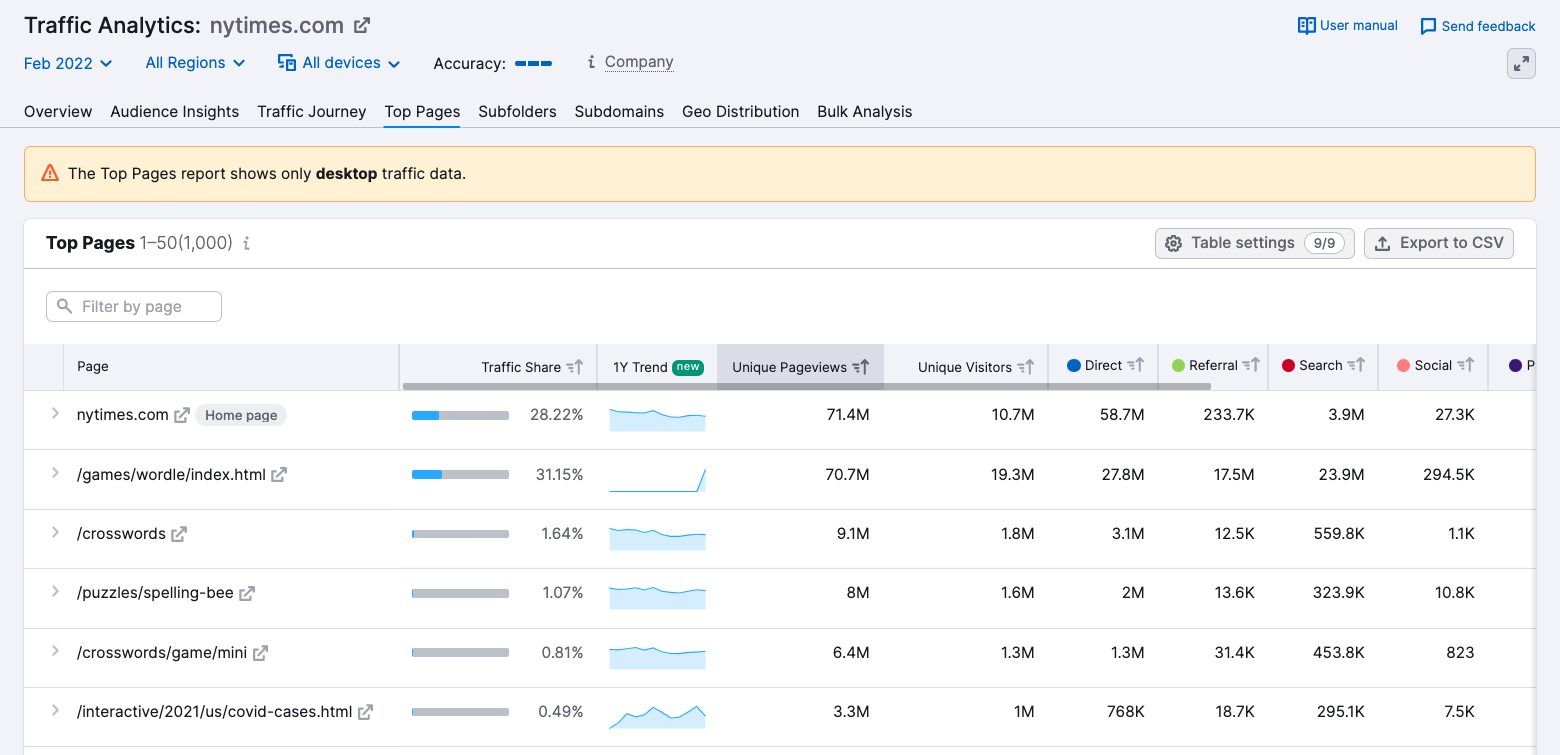1560x755 pixels.
Task: Expand the /puzzles/spelling-bee row
Action: click(55, 591)
